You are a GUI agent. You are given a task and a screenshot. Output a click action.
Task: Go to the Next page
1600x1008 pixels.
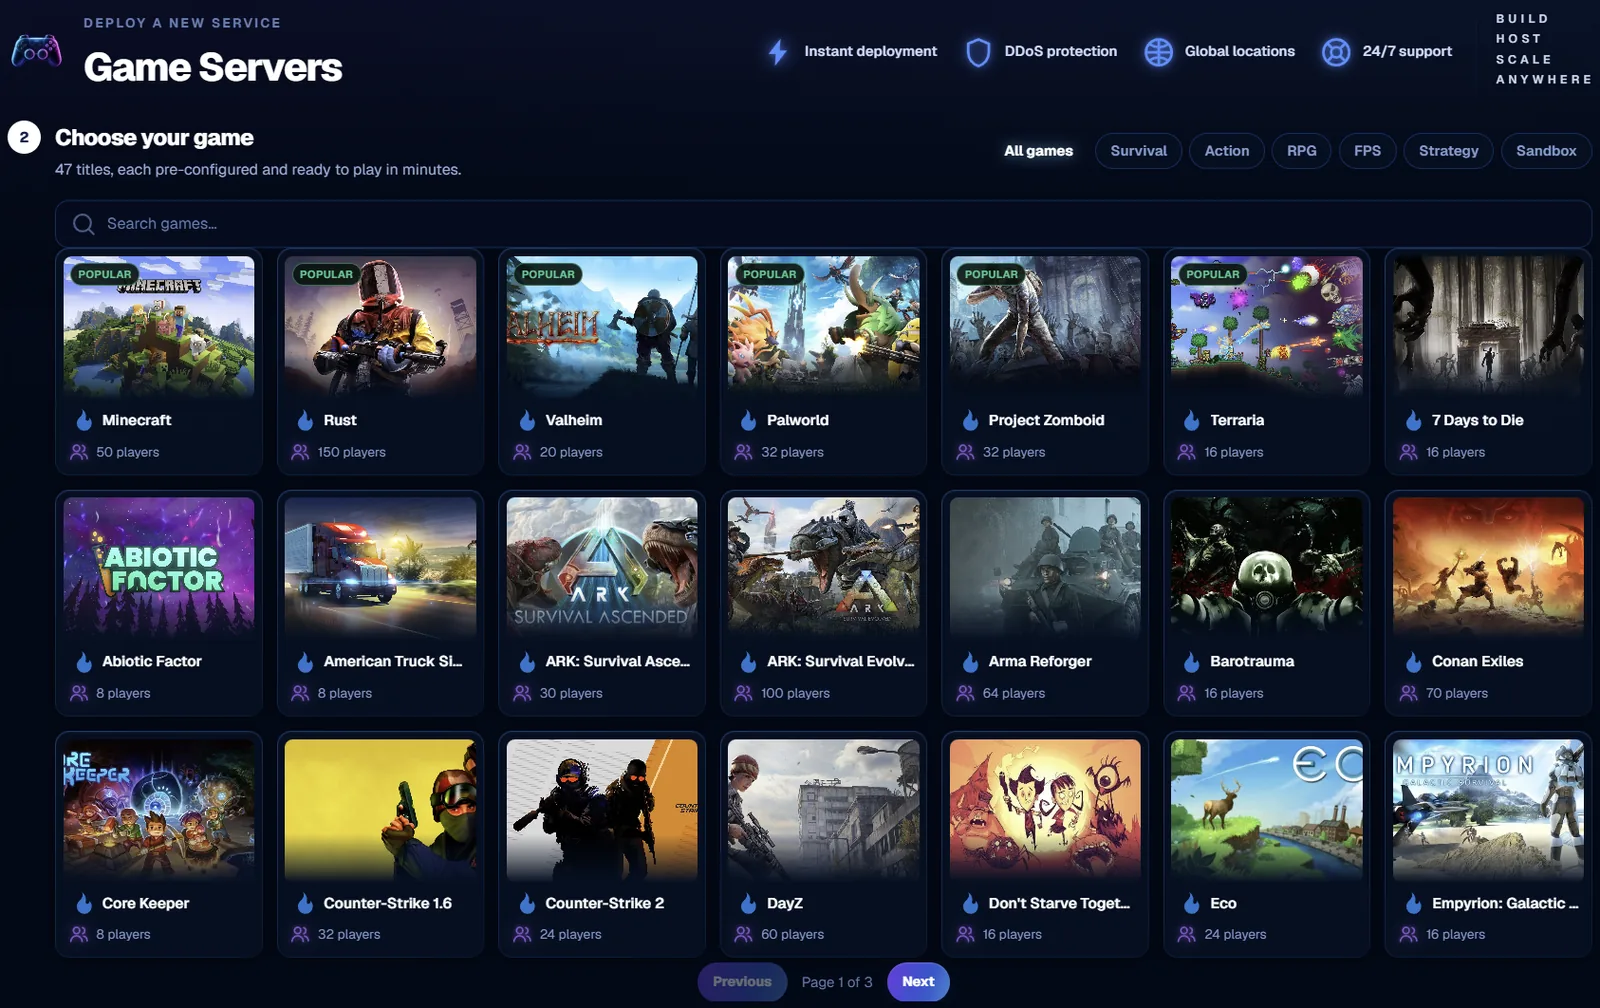pos(918,982)
